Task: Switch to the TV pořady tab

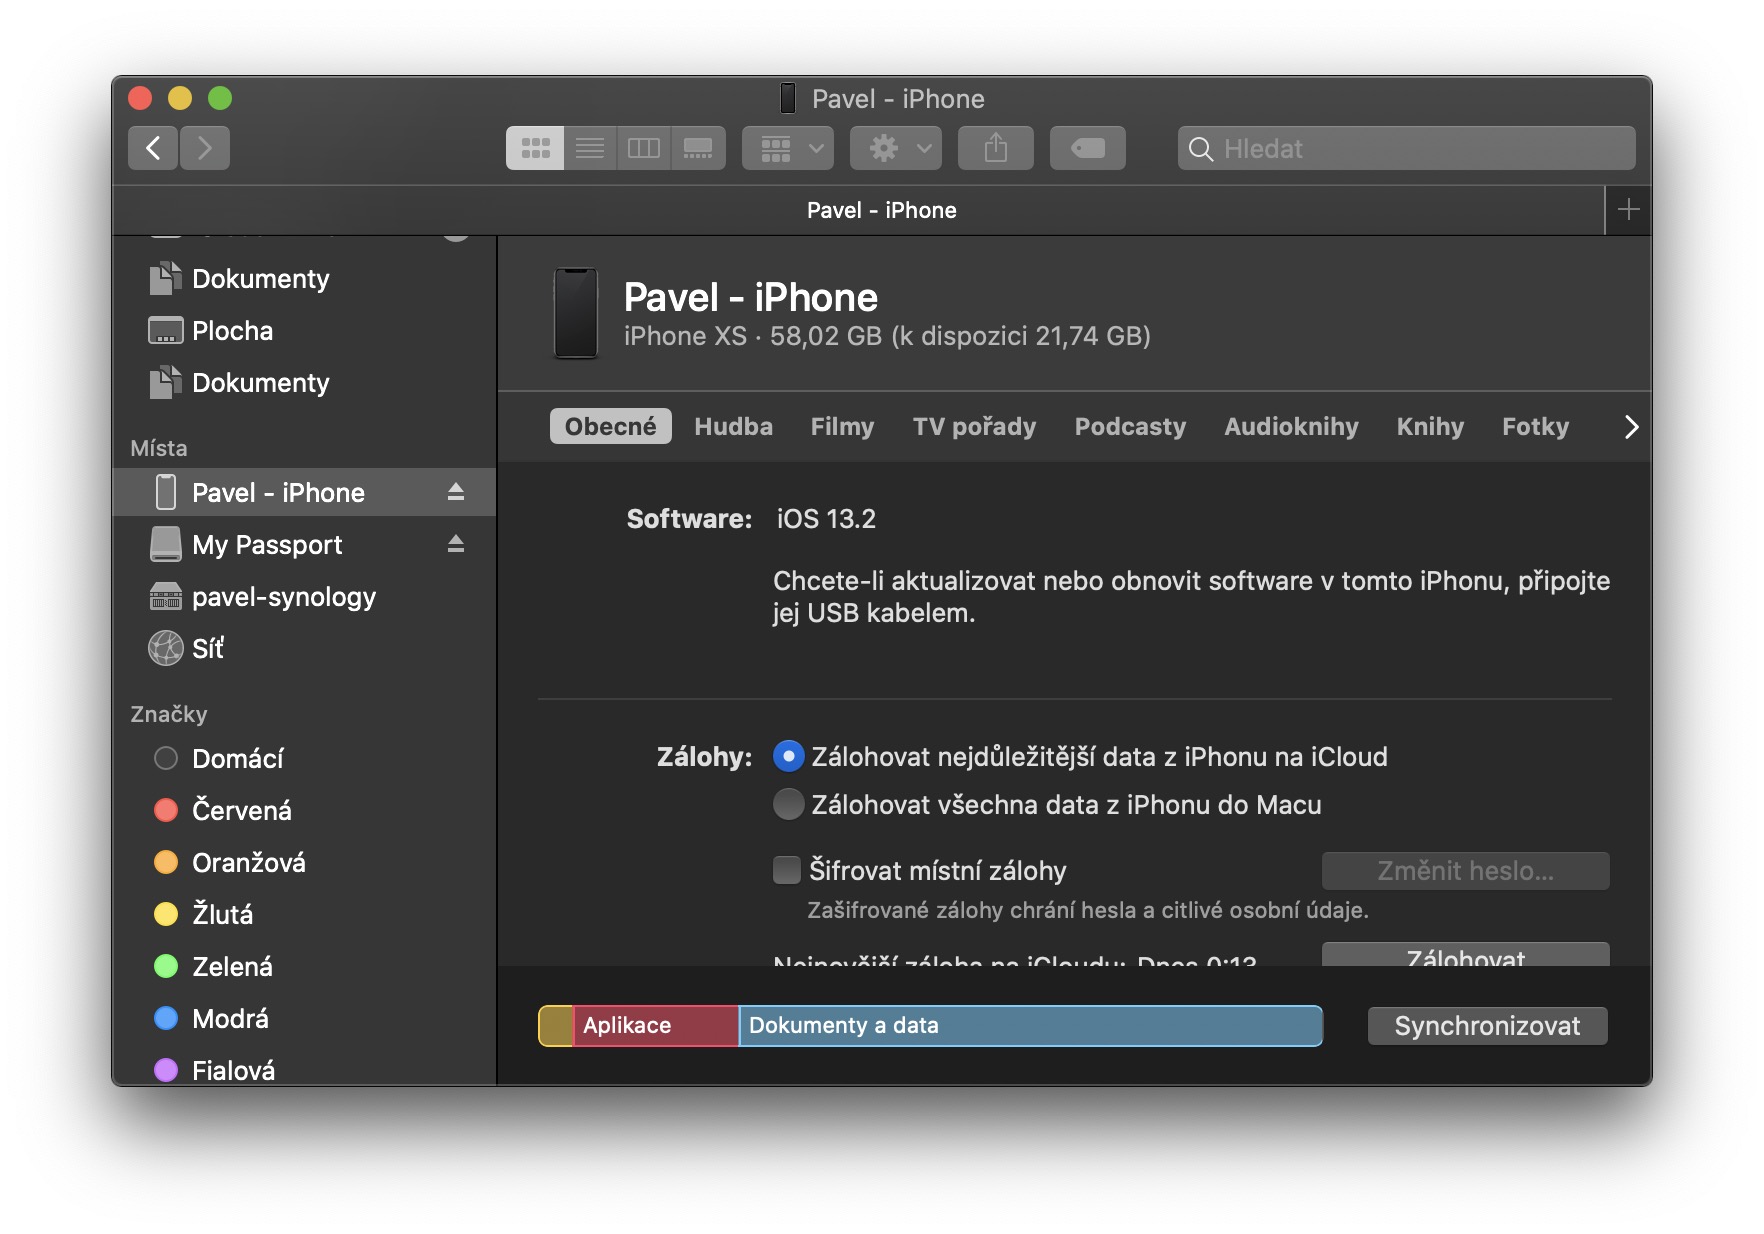Action: pyautogui.click(x=974, y=426)
